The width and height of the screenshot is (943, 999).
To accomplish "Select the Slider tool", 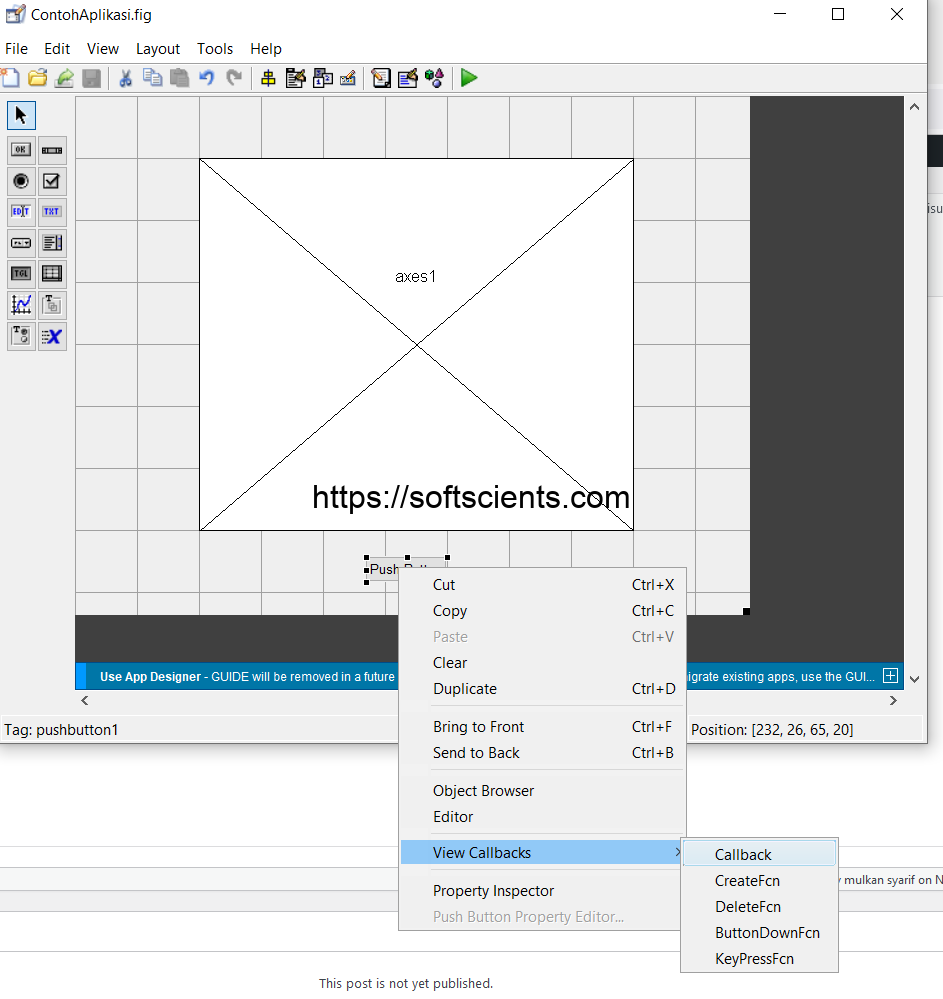I will pos(52,149).
